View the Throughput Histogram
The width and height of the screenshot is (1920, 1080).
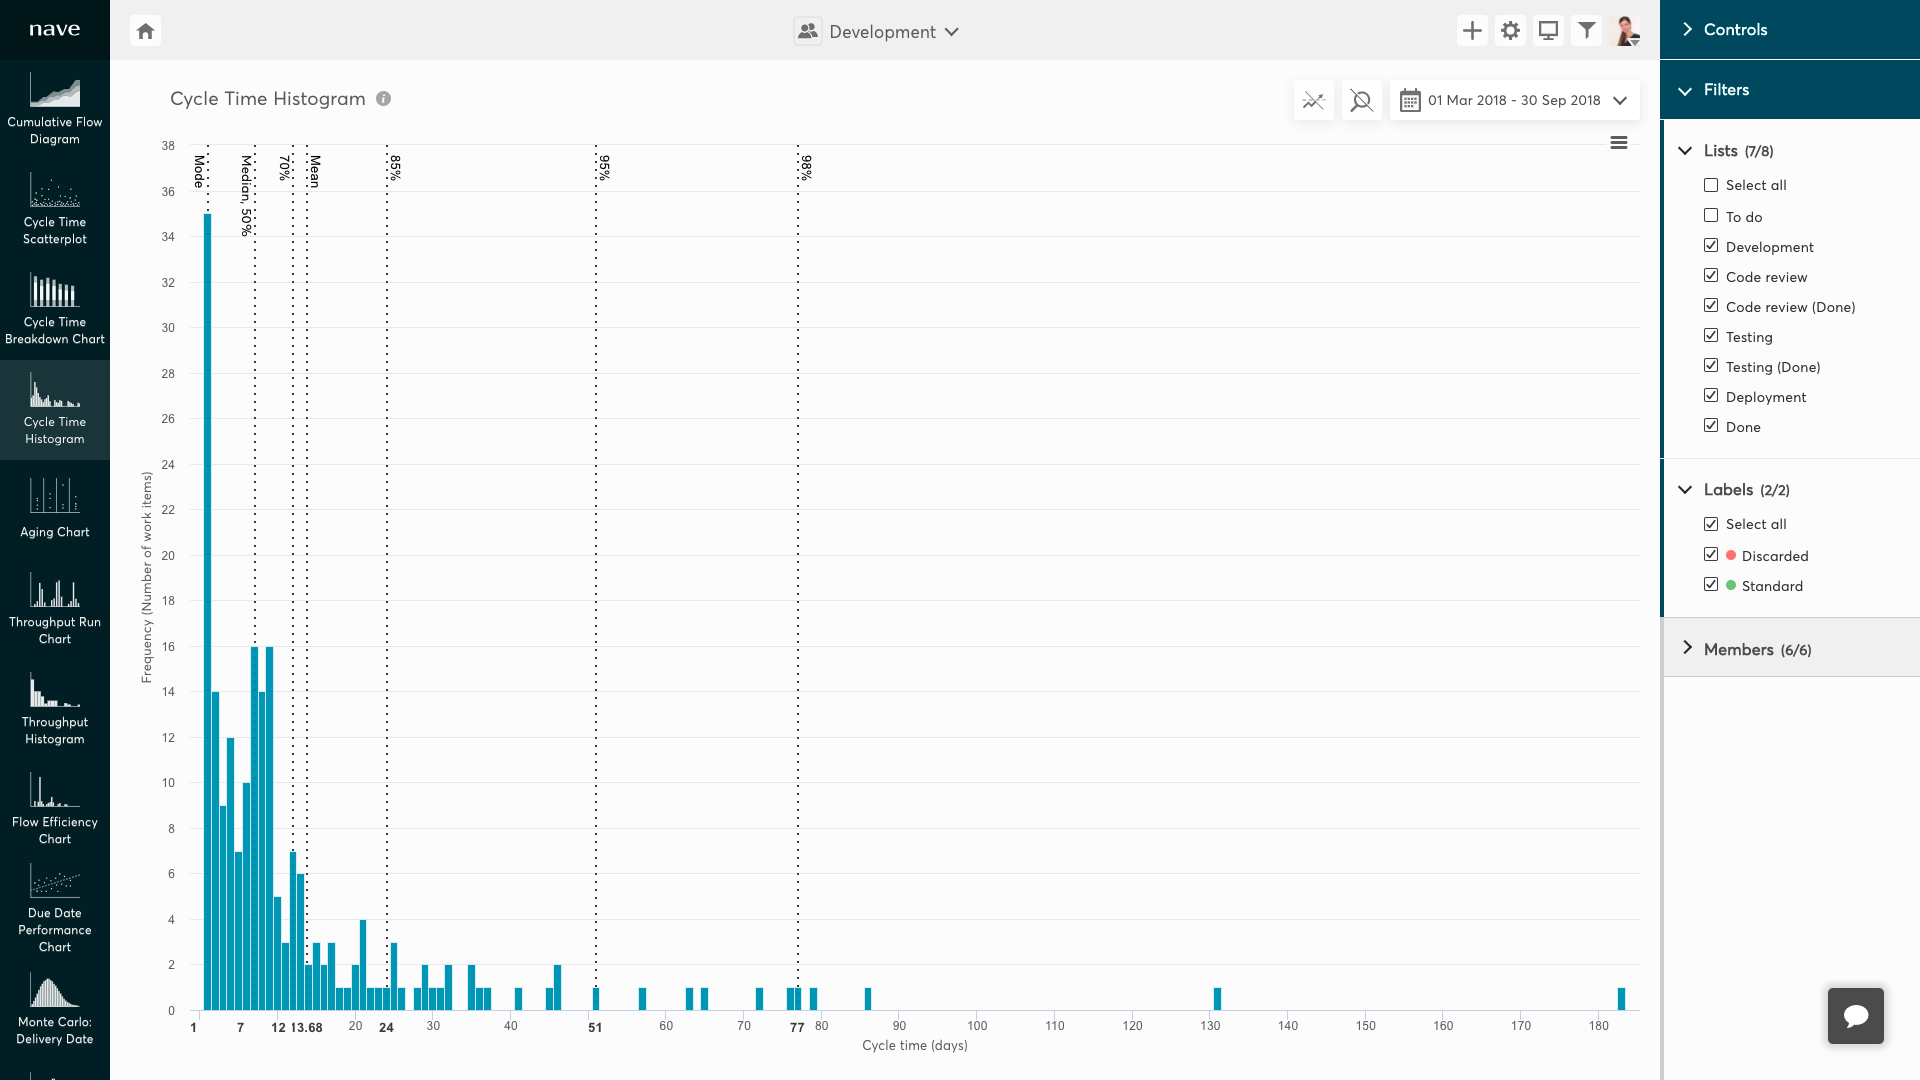click(55, 708)
